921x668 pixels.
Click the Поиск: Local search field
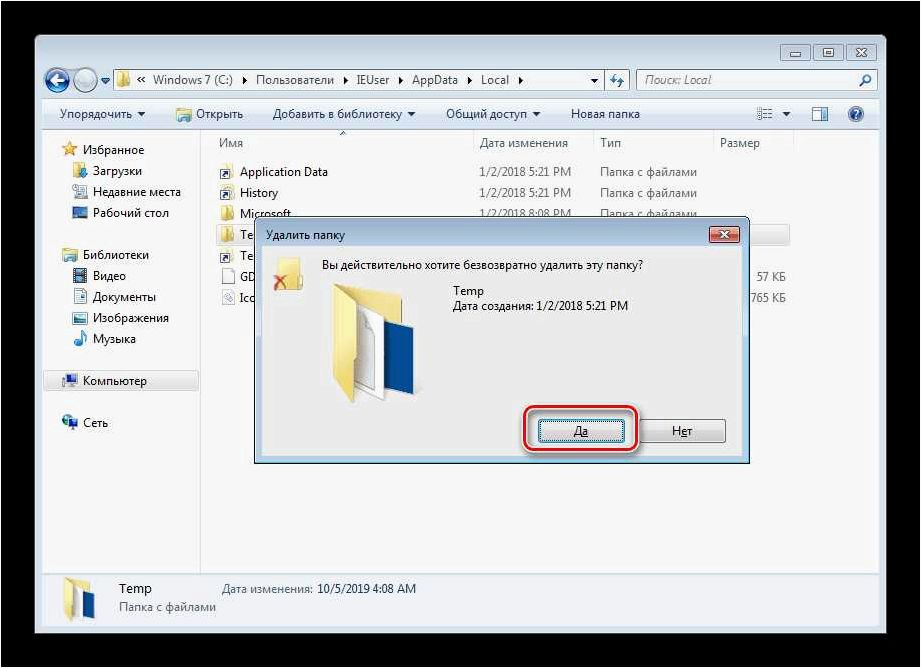point(746,80)
